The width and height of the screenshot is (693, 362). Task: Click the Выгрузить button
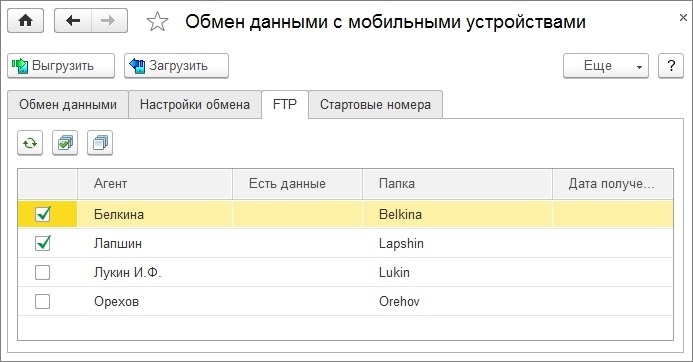point(61,66)
